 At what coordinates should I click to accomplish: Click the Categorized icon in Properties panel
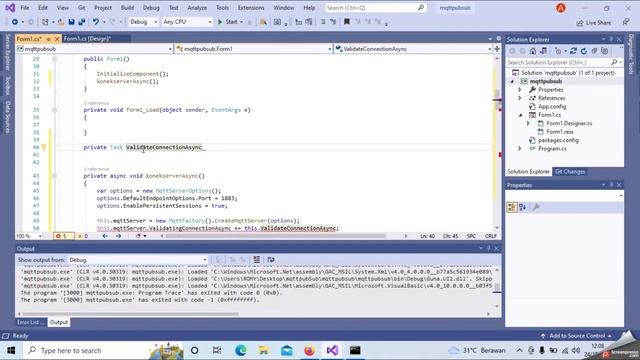coord(511,207)
